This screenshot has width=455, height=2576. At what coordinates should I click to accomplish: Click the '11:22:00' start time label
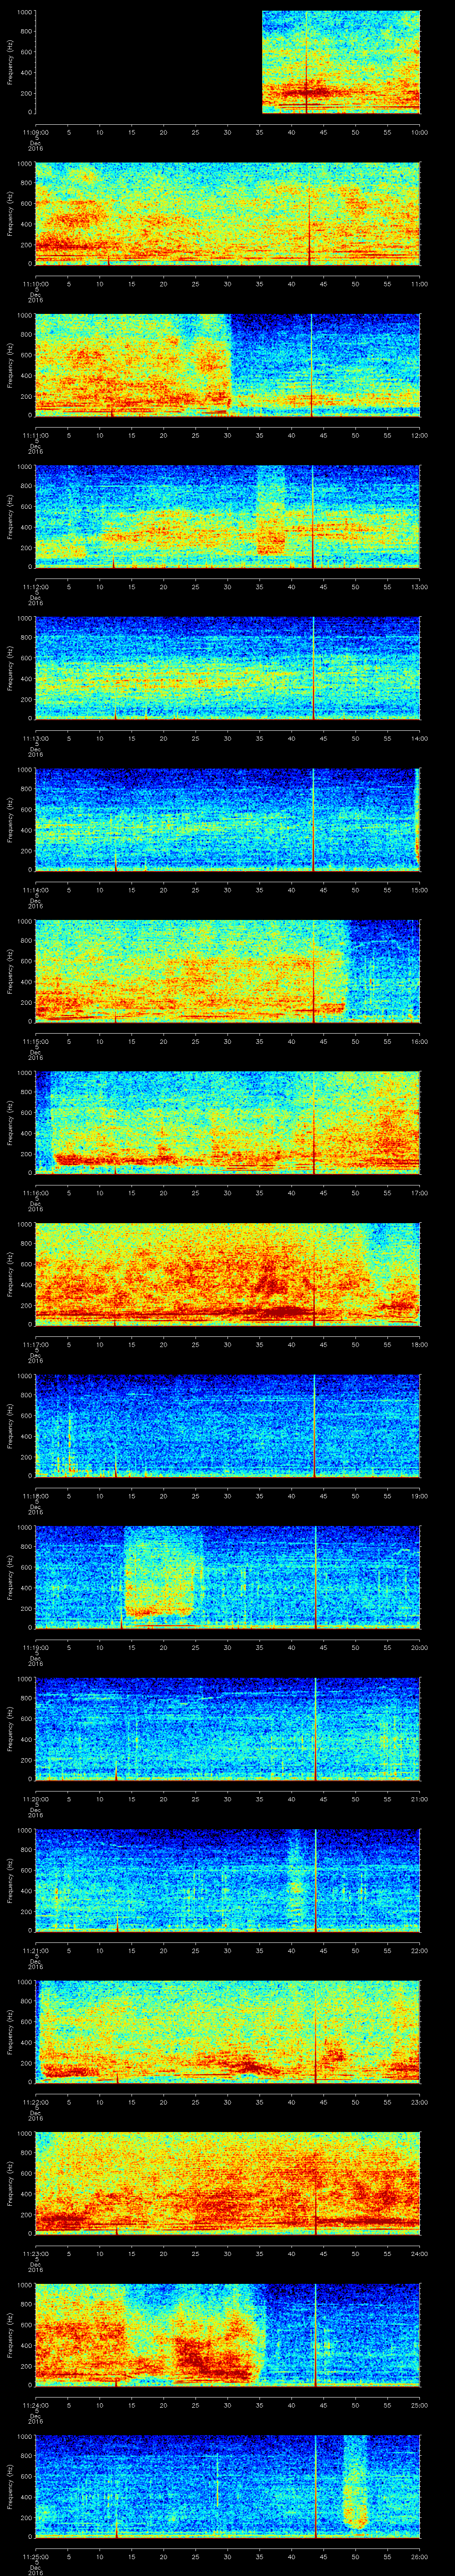(35, 2101)
